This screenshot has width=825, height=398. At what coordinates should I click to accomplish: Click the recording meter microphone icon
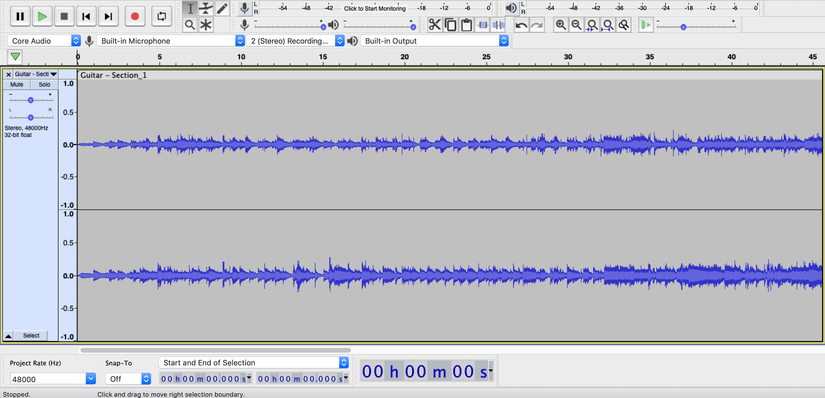[x=244, y=8]
